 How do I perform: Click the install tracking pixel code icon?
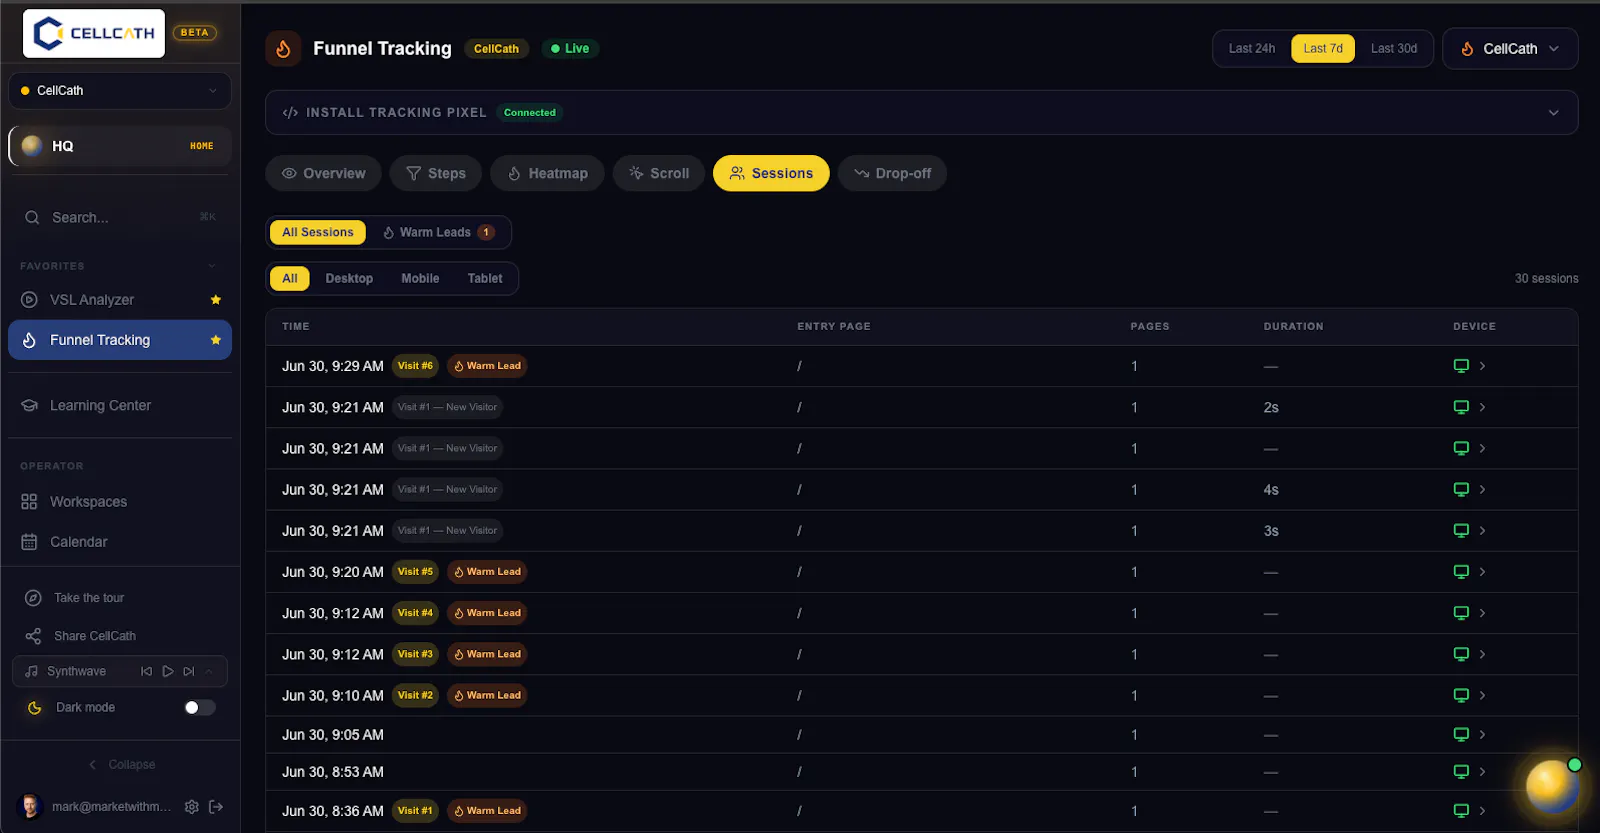tap(290, 113)
